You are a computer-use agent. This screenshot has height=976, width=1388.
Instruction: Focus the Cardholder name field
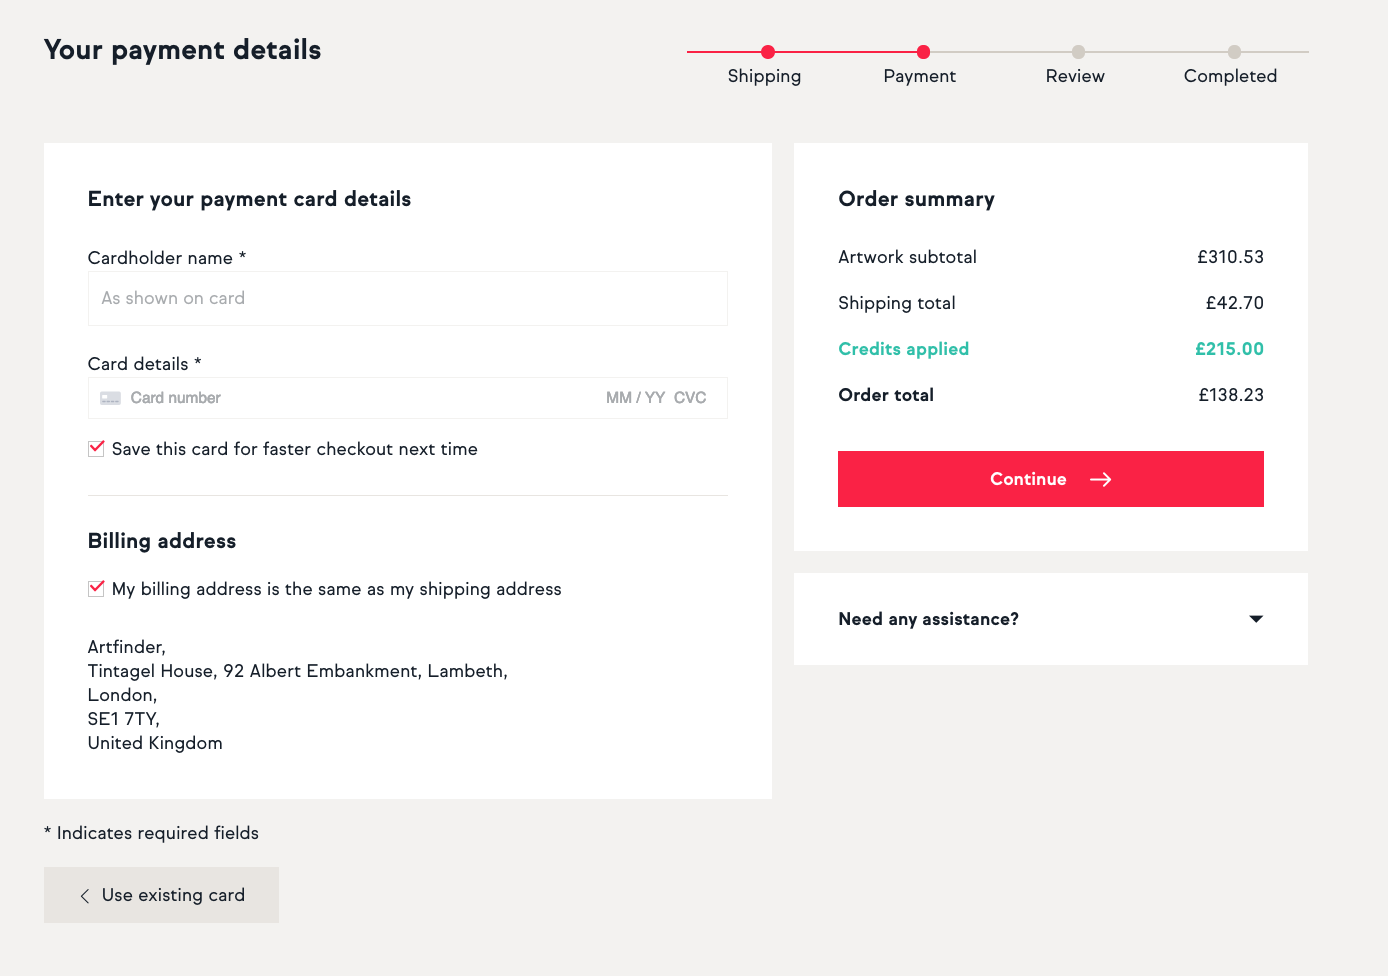(x=408, y=298)
